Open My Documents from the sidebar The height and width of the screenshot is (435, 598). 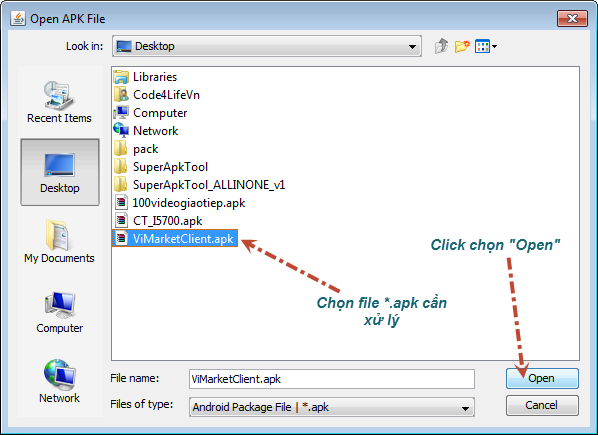pos(59,242)
